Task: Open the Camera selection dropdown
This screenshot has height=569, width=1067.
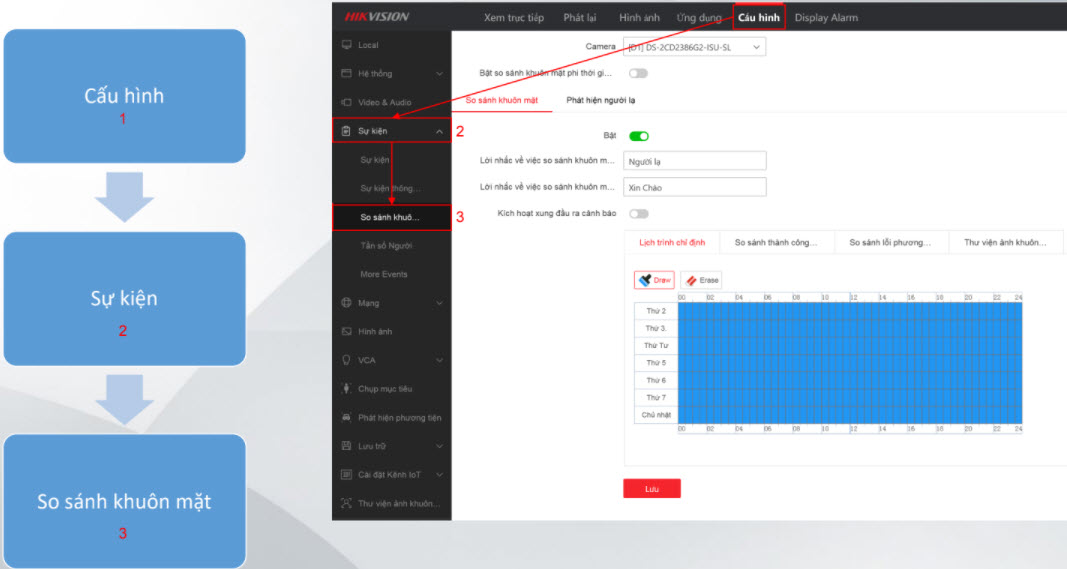Action: pos(693,46)
